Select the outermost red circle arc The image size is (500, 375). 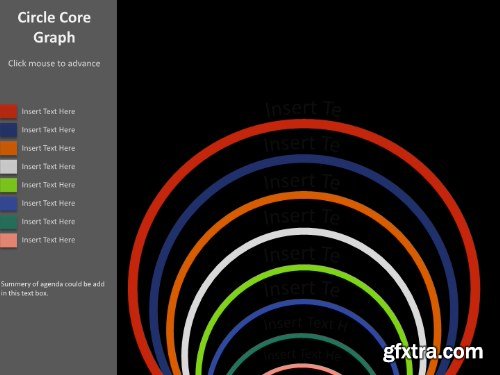tap(303, 124)
